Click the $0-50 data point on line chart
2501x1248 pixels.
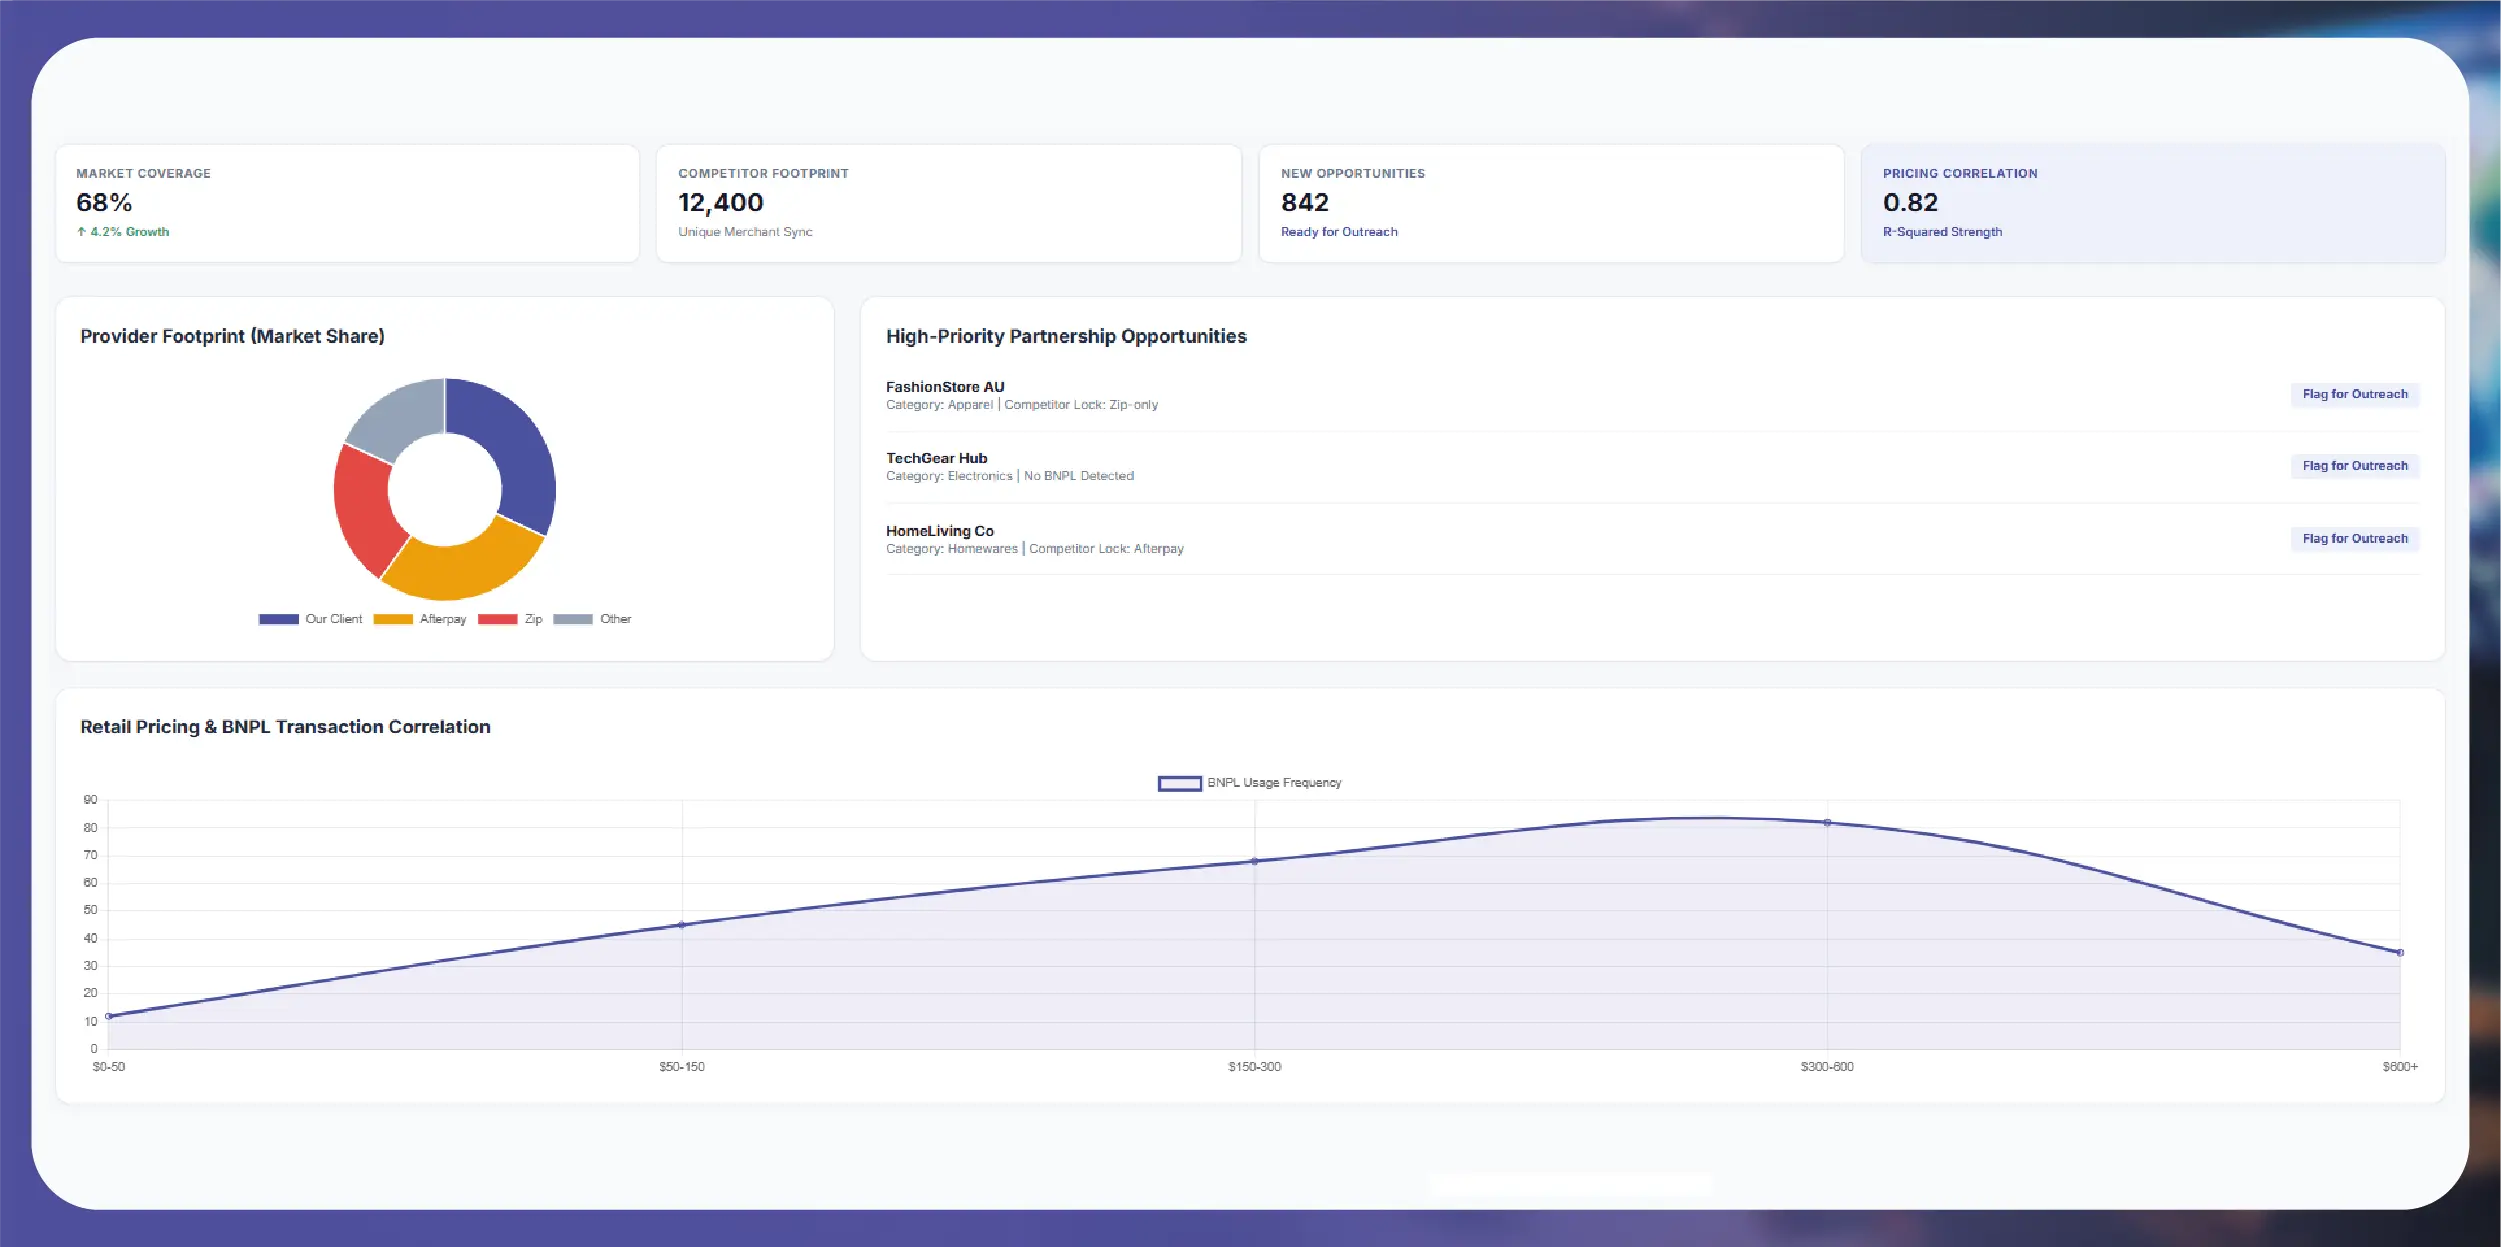109,1016
